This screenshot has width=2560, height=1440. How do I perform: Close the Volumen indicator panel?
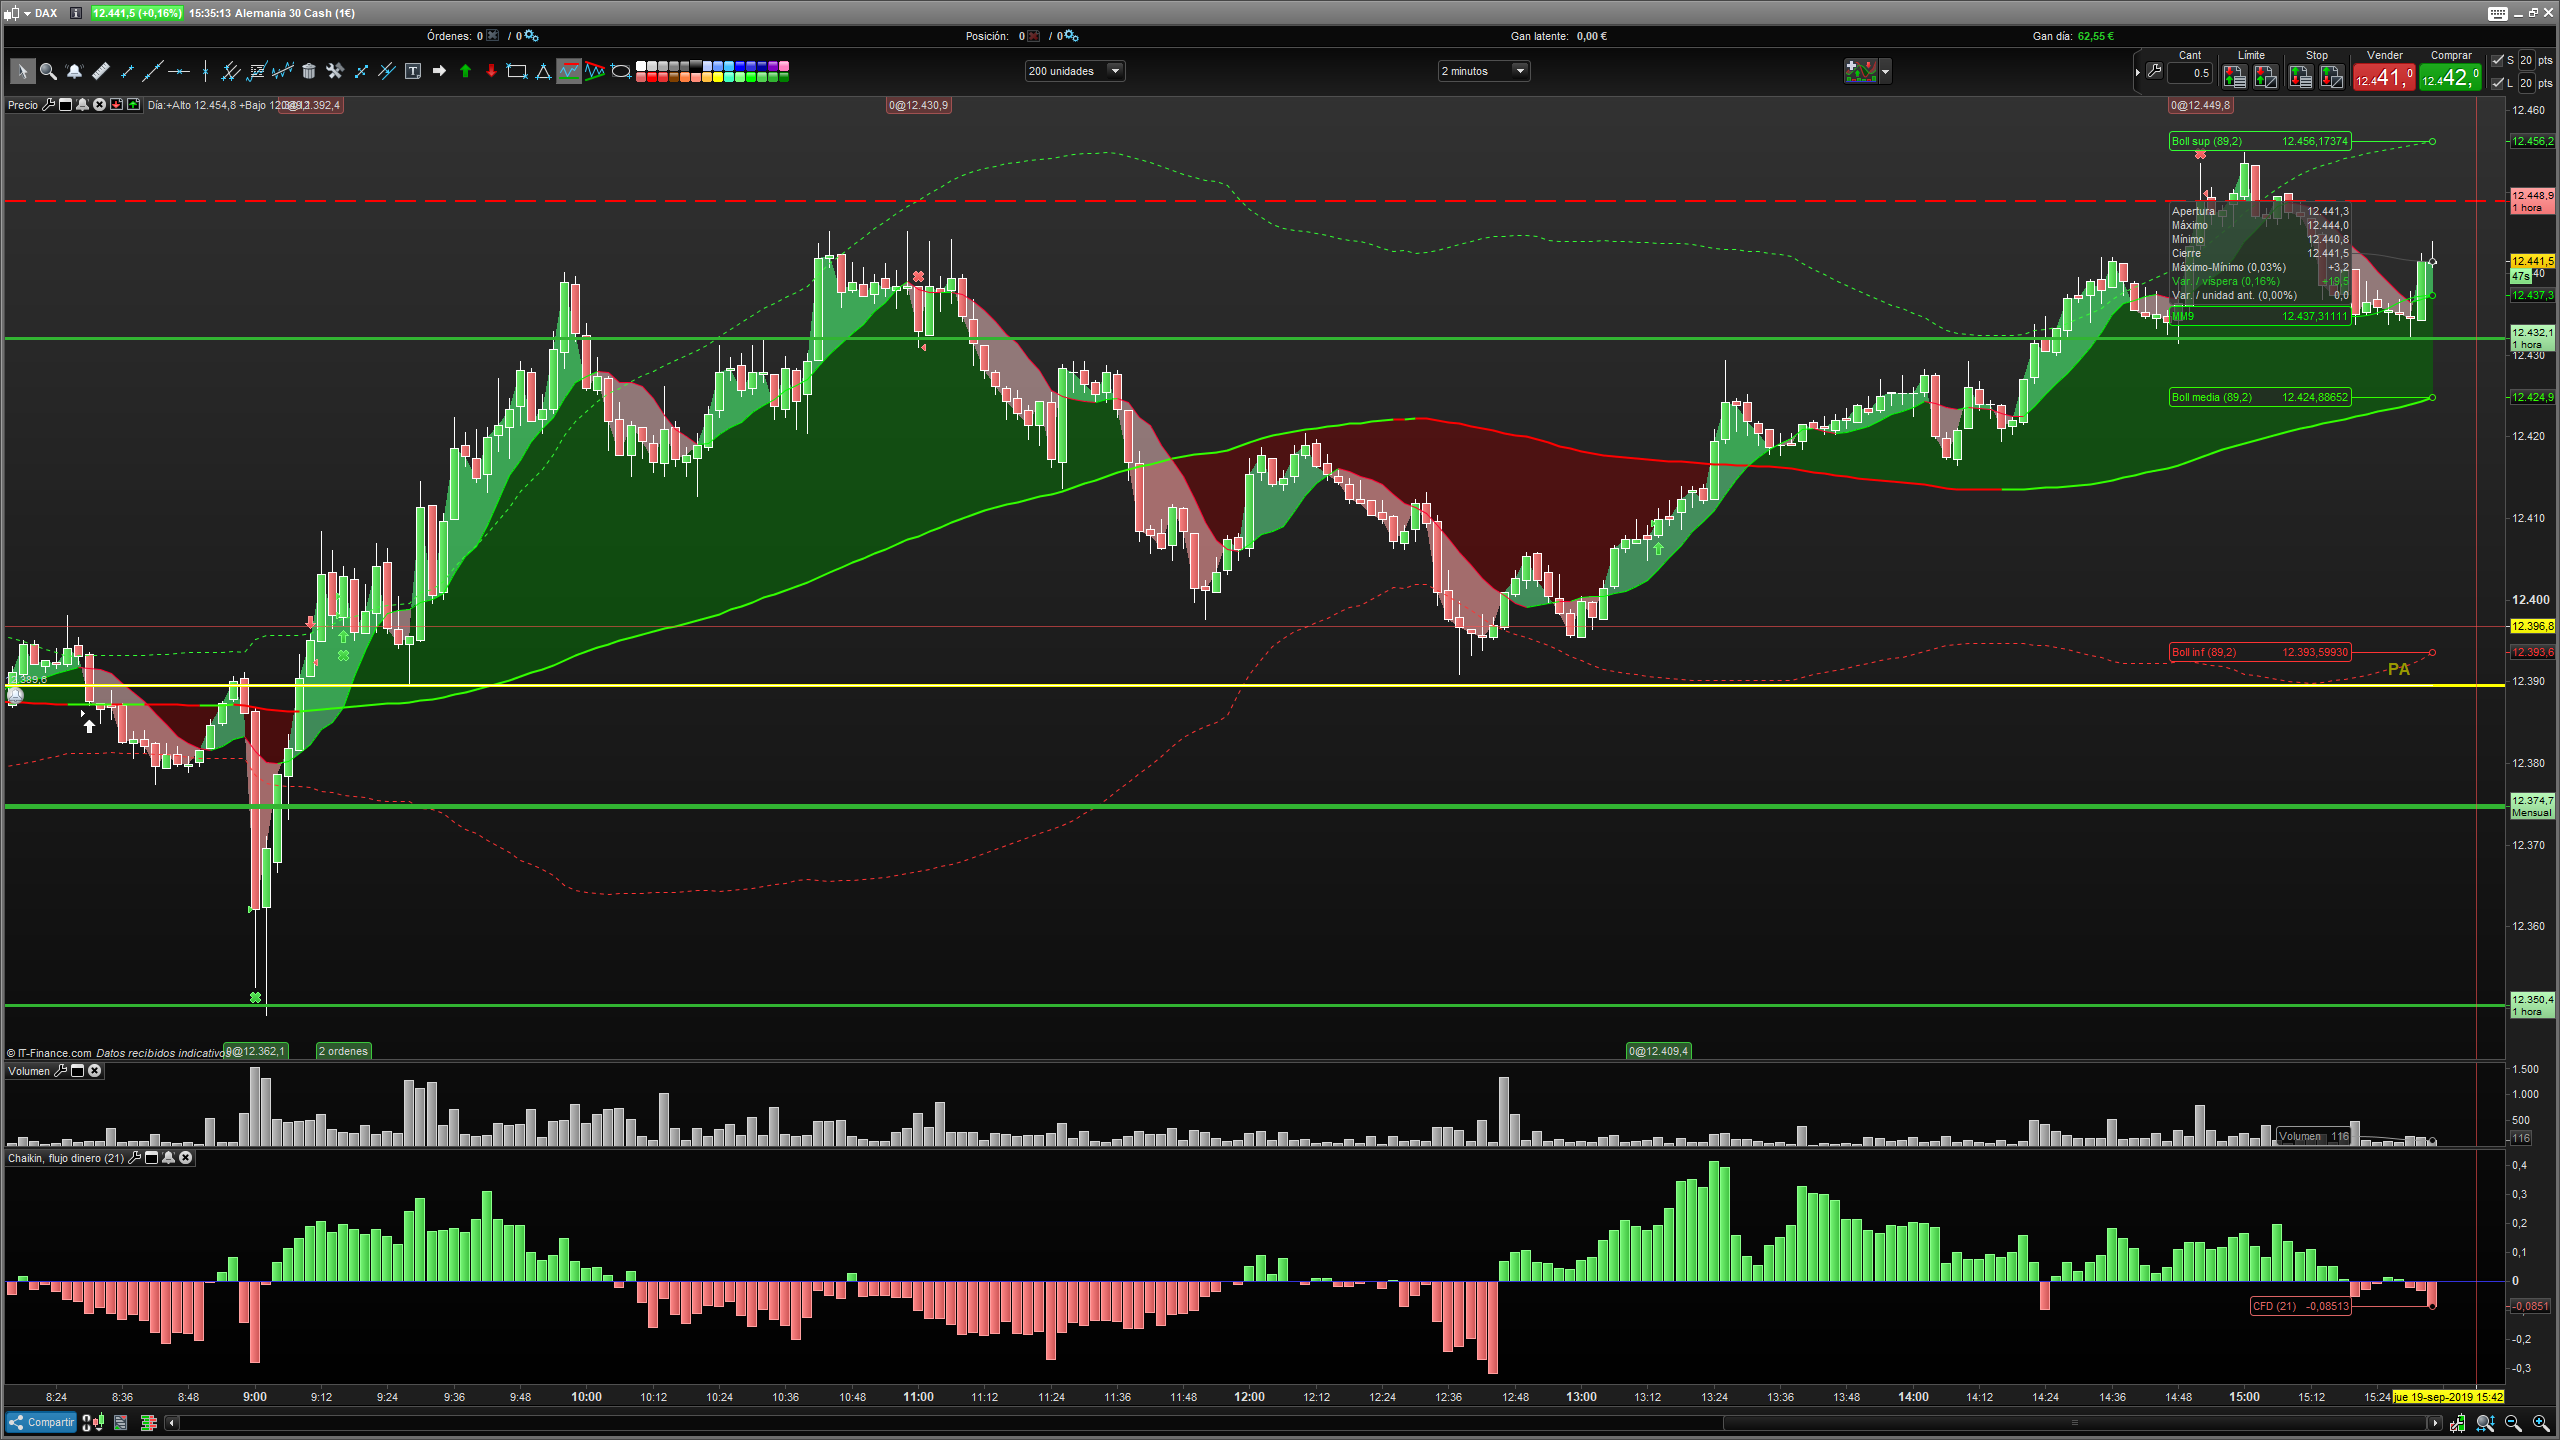point(95,1071)
